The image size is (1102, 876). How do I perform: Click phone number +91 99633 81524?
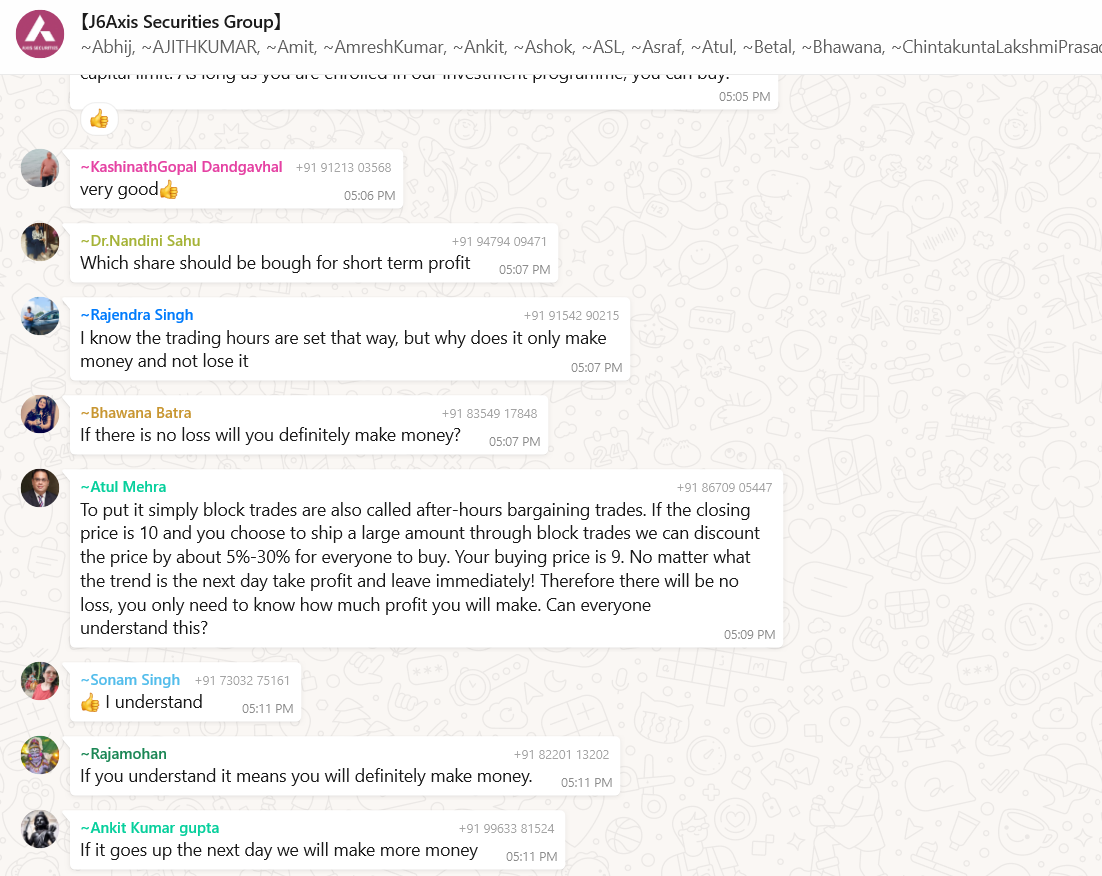point(506,829)
